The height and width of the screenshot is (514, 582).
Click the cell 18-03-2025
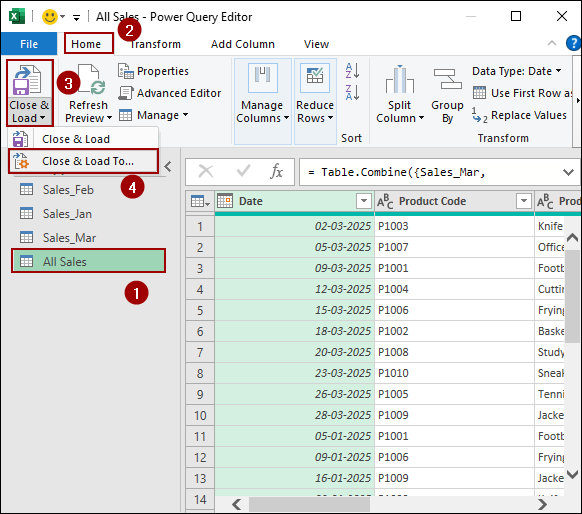pyautogui.click(x=294, y=331)
